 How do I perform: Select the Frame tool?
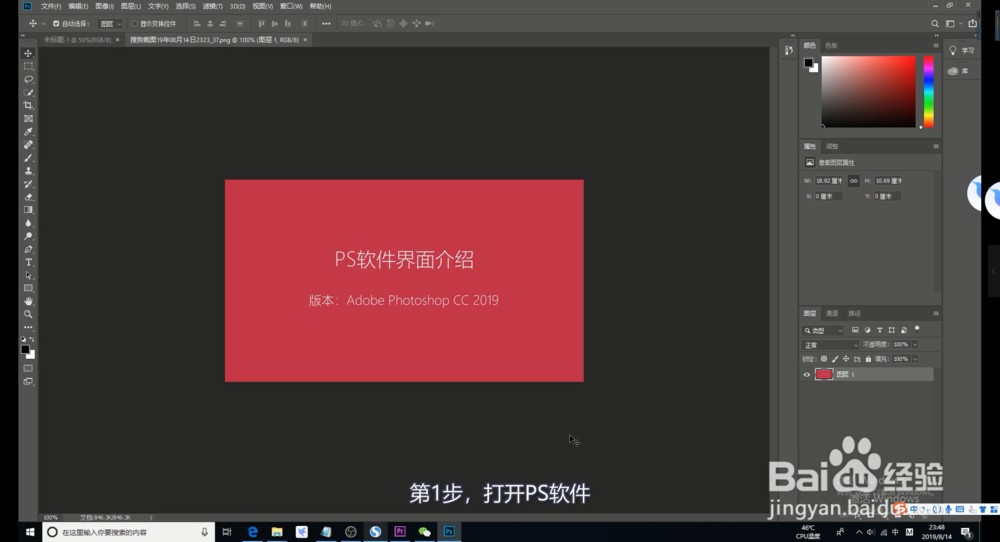(x=28, y=119)
